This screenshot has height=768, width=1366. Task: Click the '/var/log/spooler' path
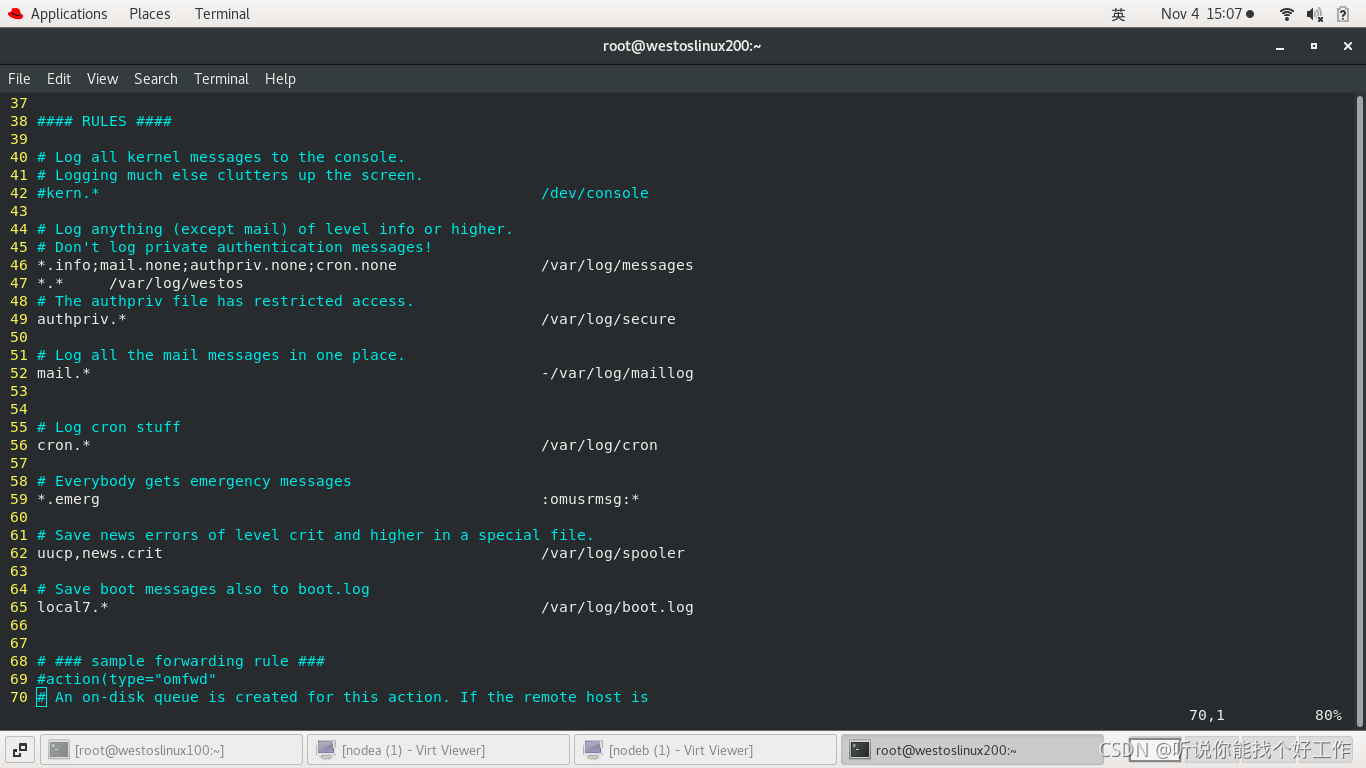click(613, 553)
